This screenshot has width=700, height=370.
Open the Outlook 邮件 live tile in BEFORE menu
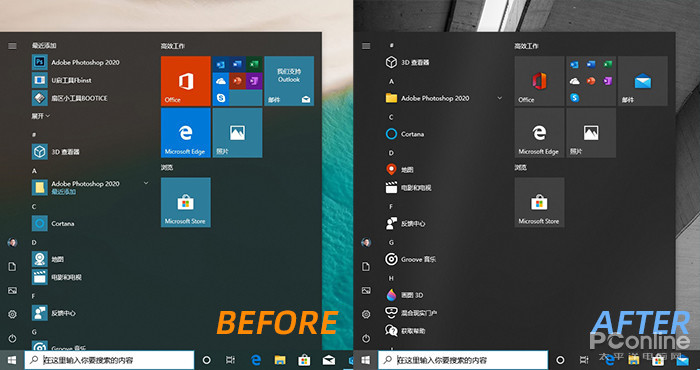[x=289, y=81]
